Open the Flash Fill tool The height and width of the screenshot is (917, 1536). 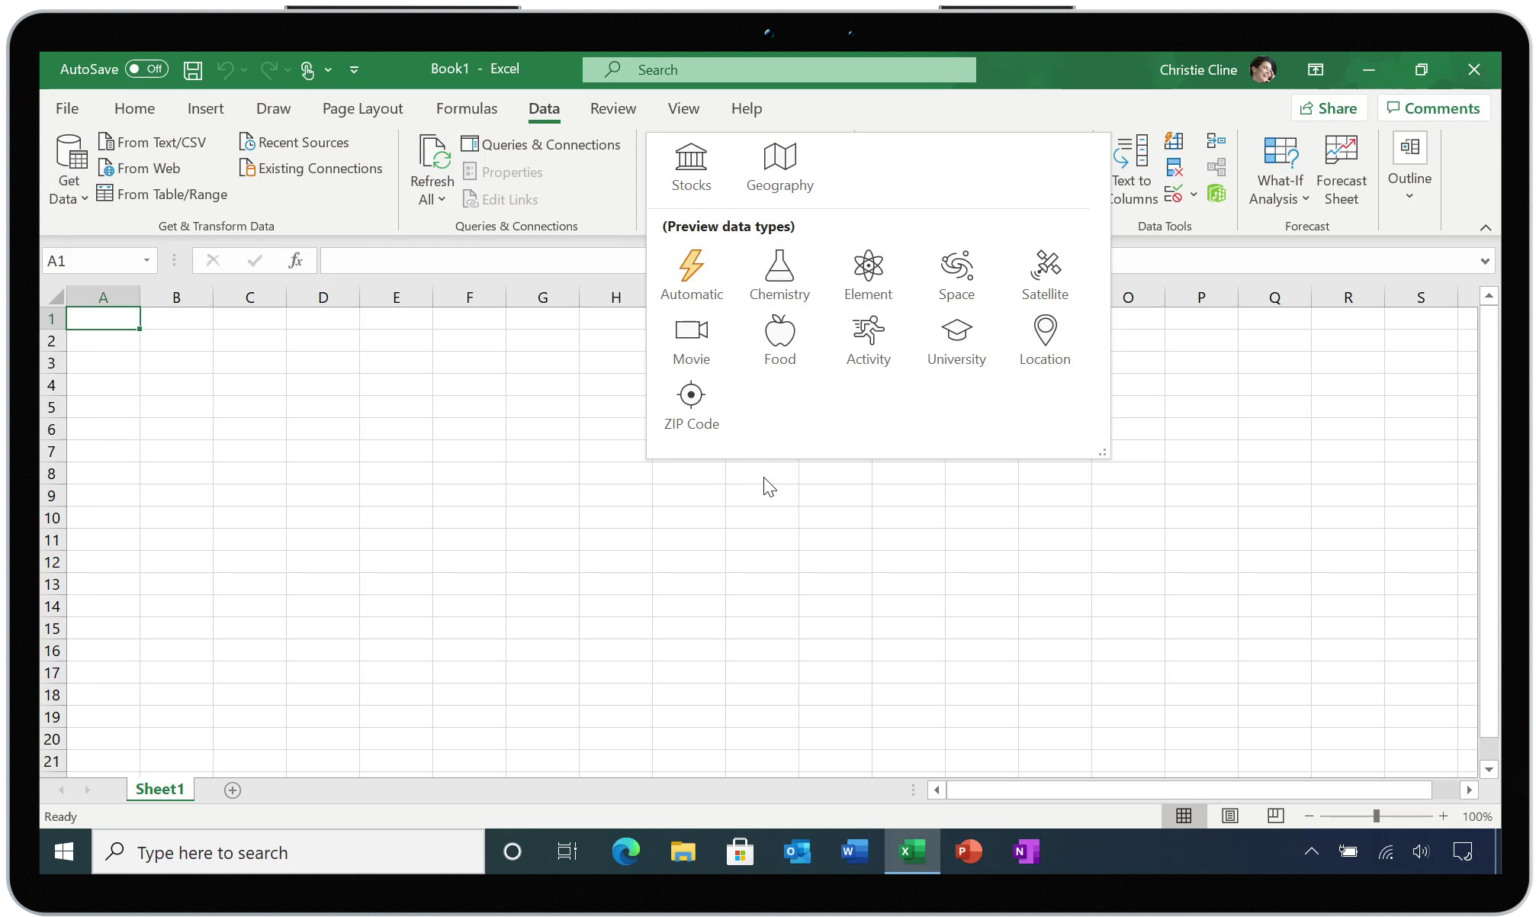point(1174,141)
